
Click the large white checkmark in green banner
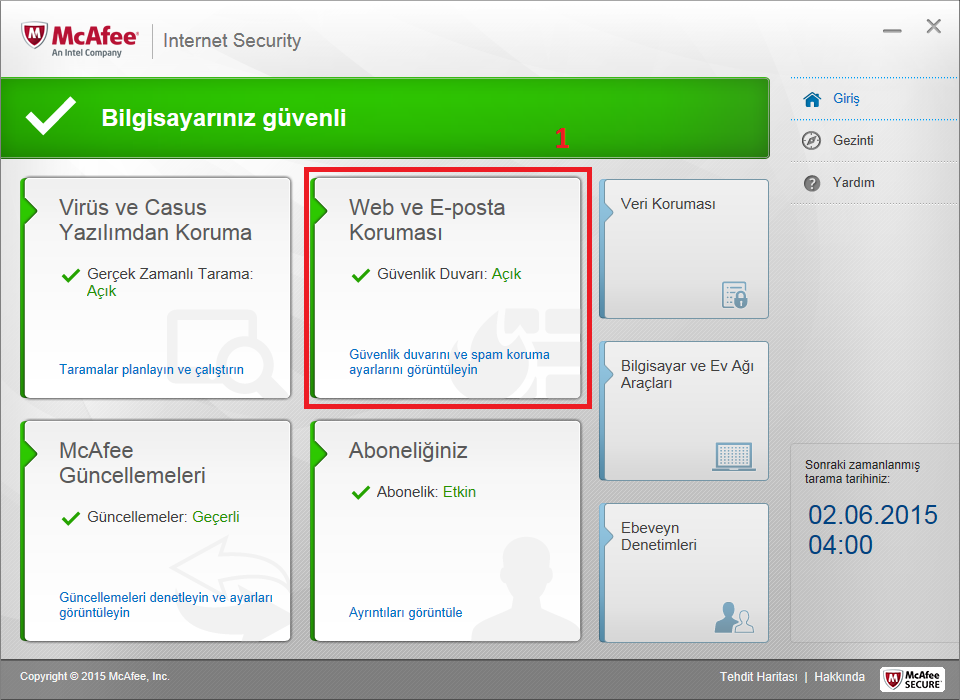50,115
